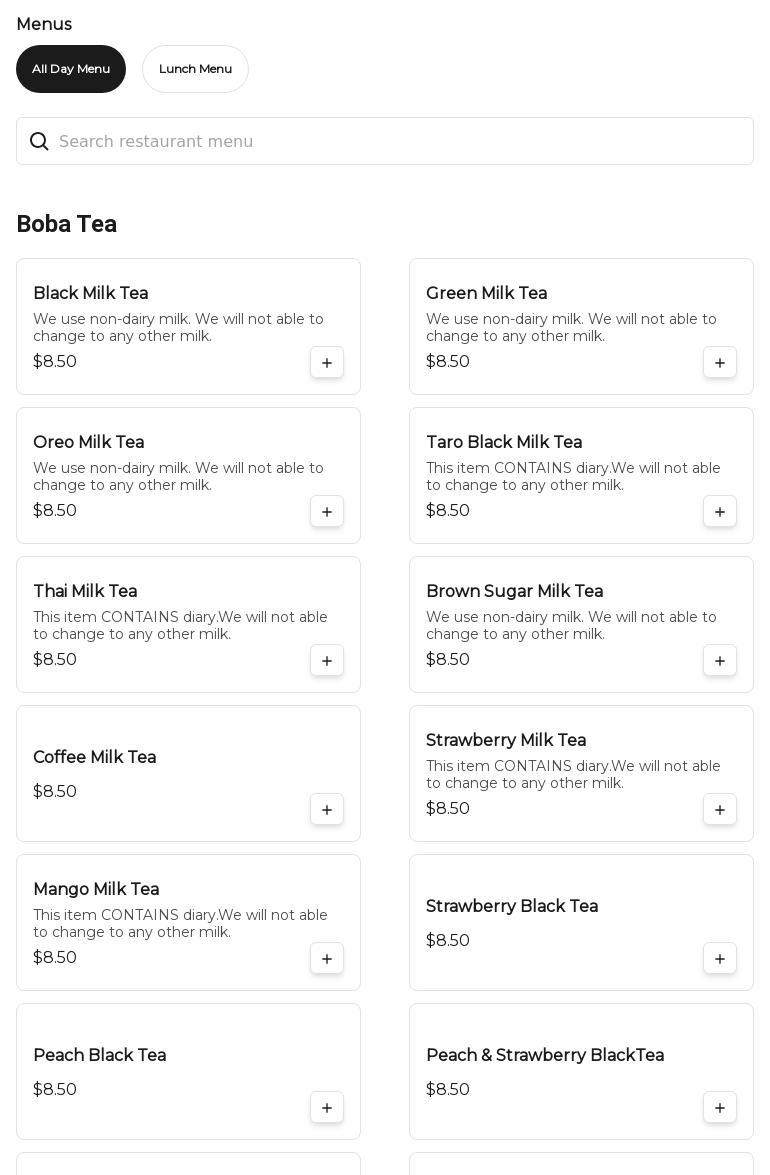The height and width of the screenshot is (1175, 770).
Task: Add Green Milk Tea to order
Action: point(720,362)
